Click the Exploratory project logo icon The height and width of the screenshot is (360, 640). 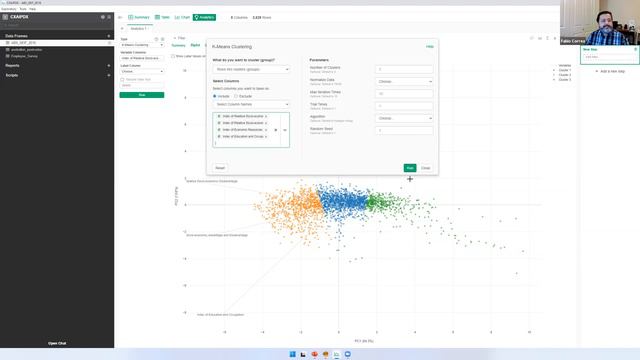point(5,17)
